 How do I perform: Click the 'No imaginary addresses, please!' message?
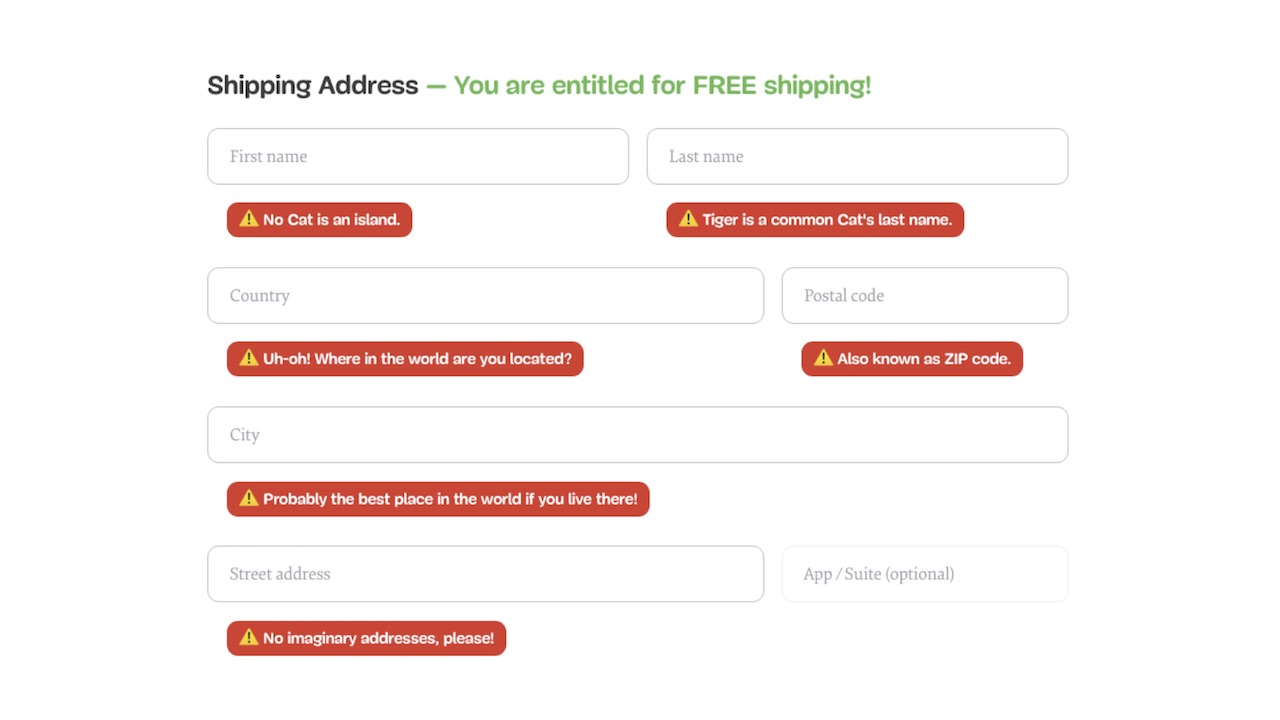(x=378, y=638)
